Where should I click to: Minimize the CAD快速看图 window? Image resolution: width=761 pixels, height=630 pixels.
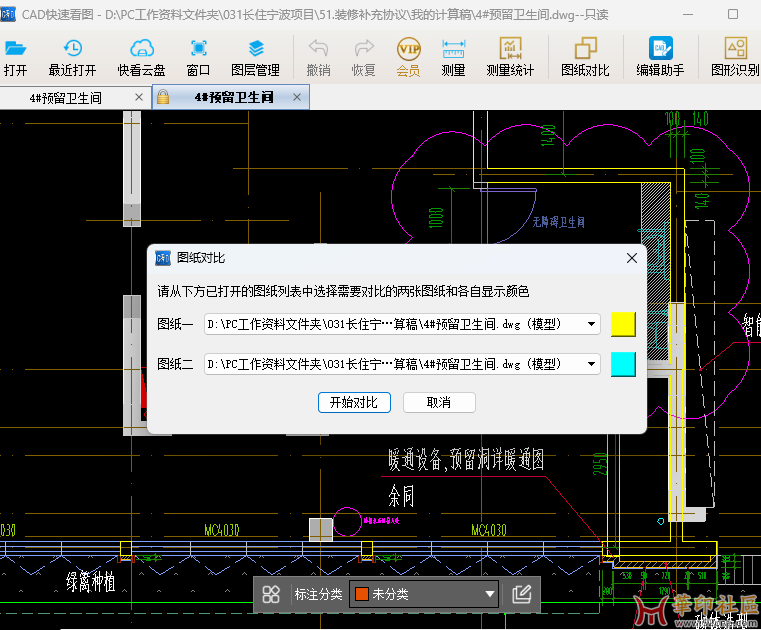tap(688, 15)
